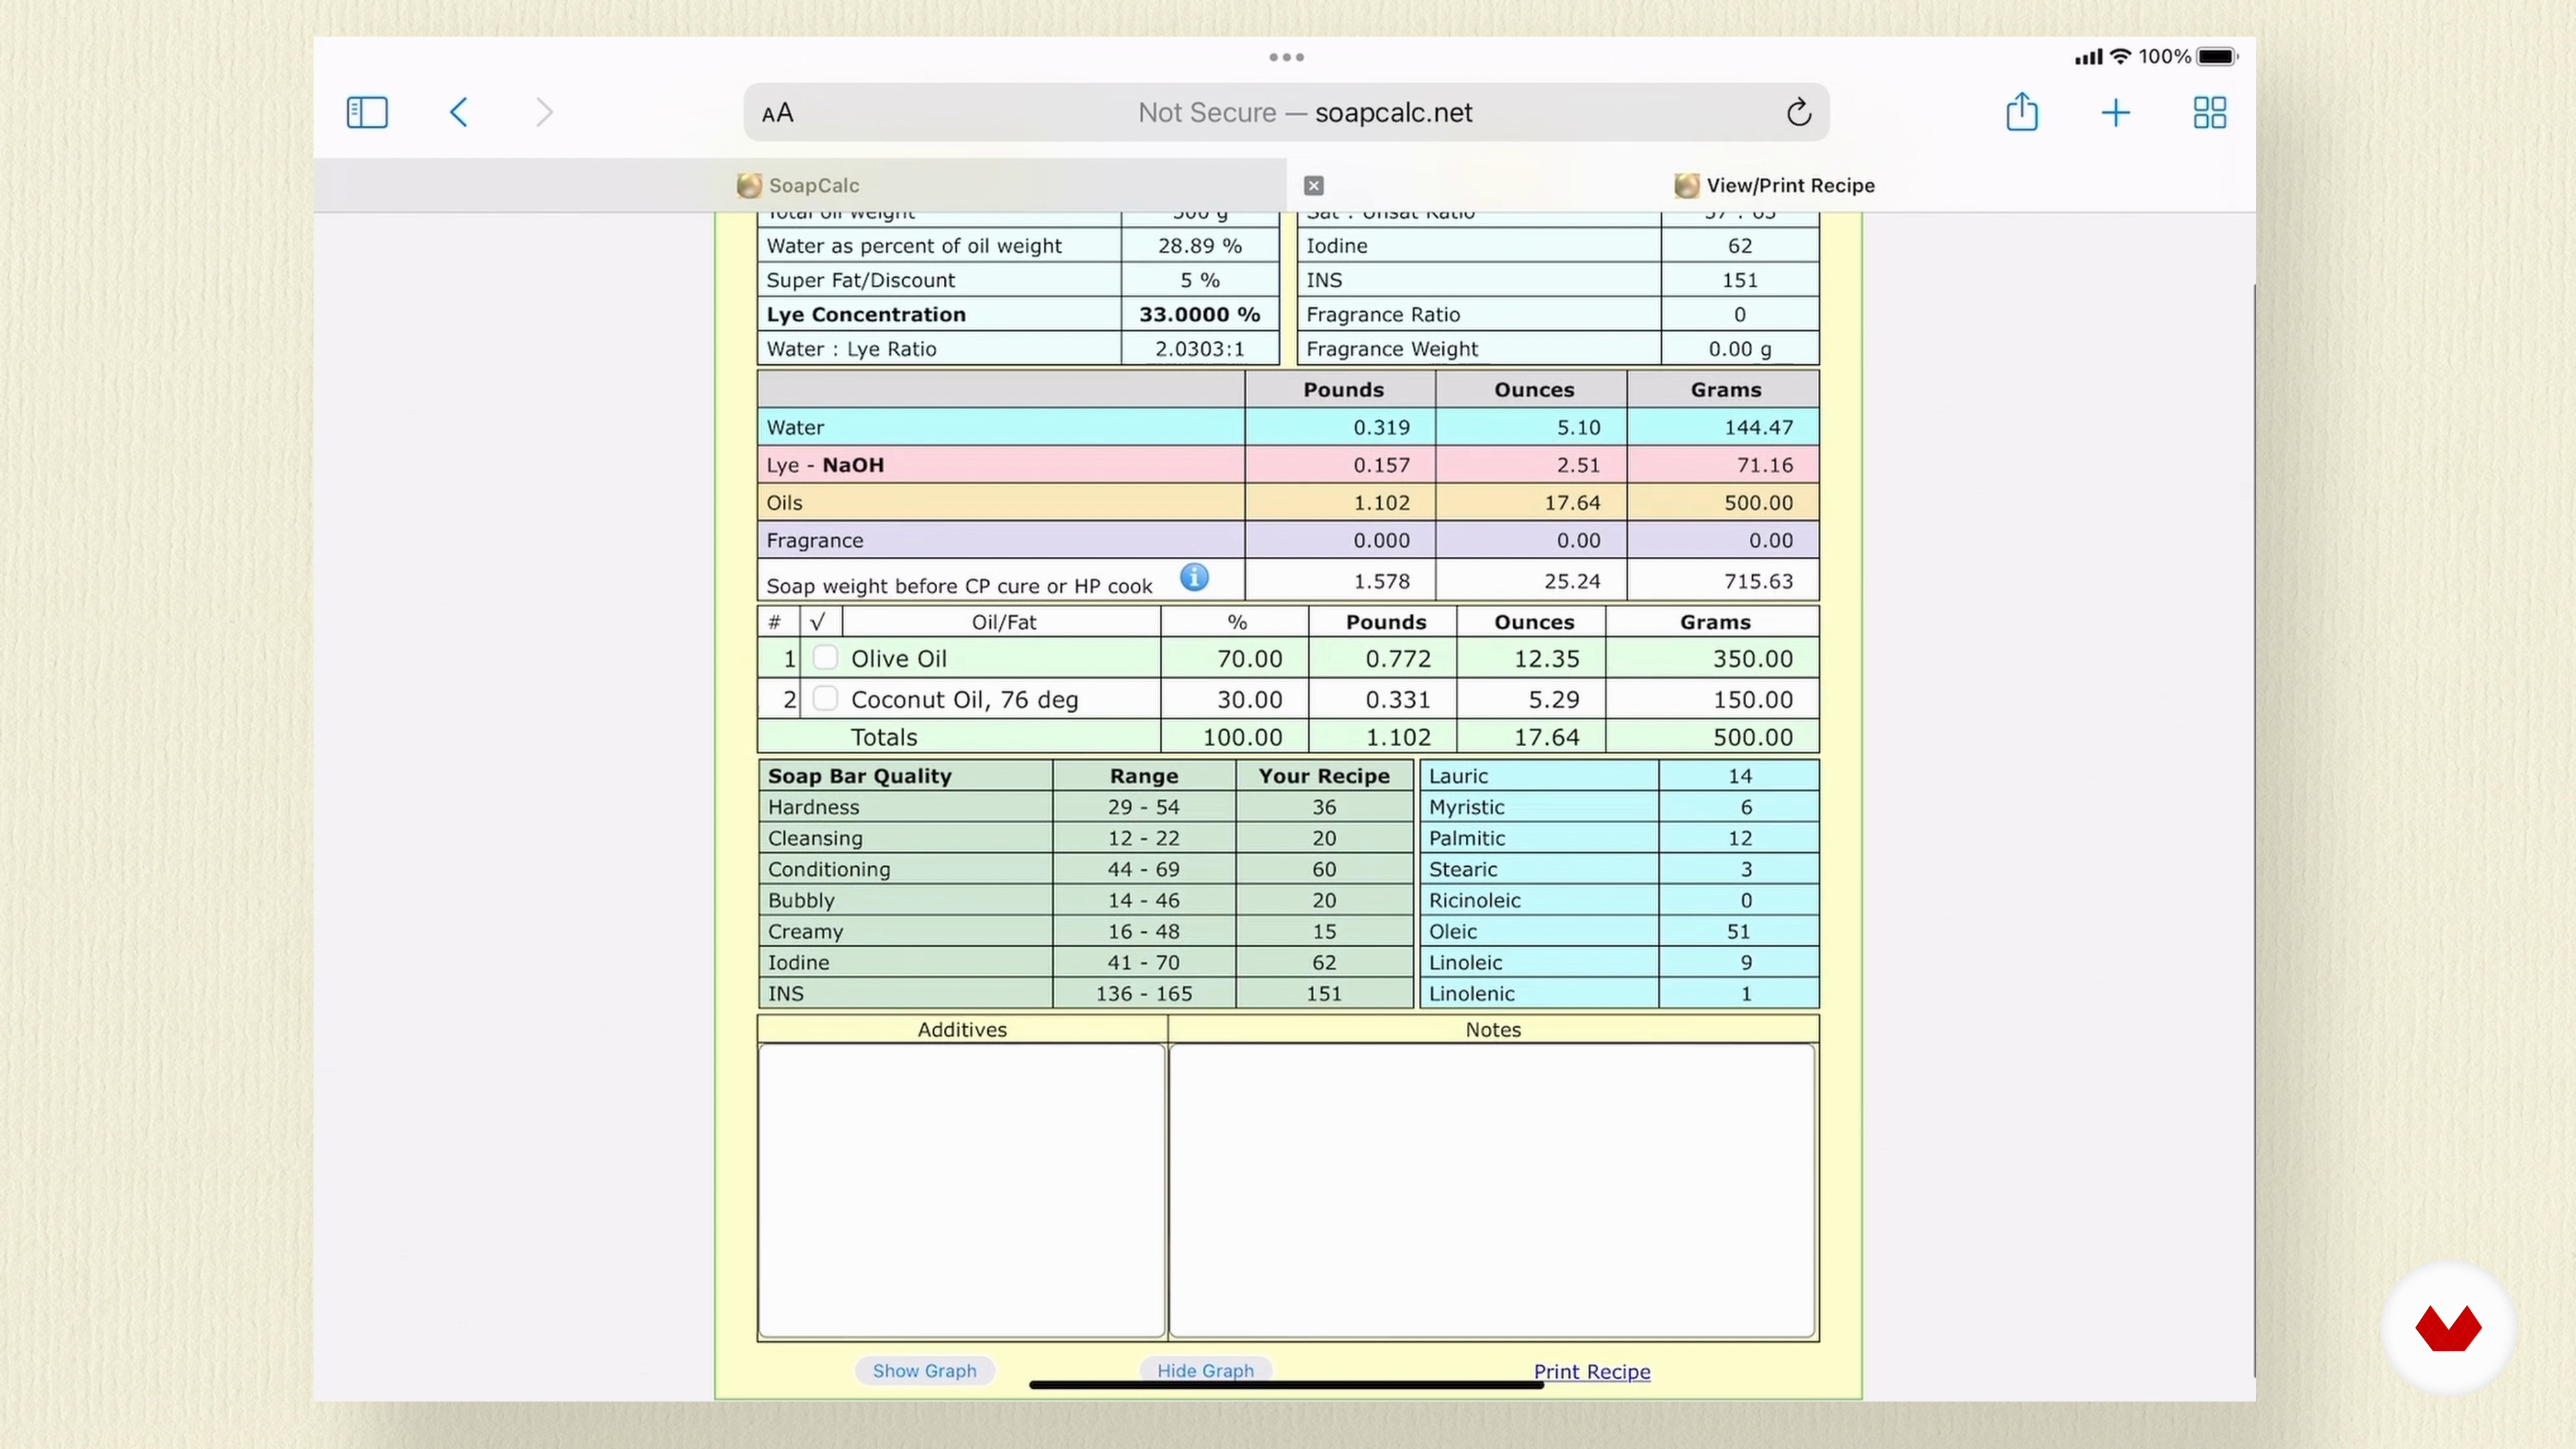
Task: Click the Lye - NaOH grams value 71.16
Action: click(1765, 465)
